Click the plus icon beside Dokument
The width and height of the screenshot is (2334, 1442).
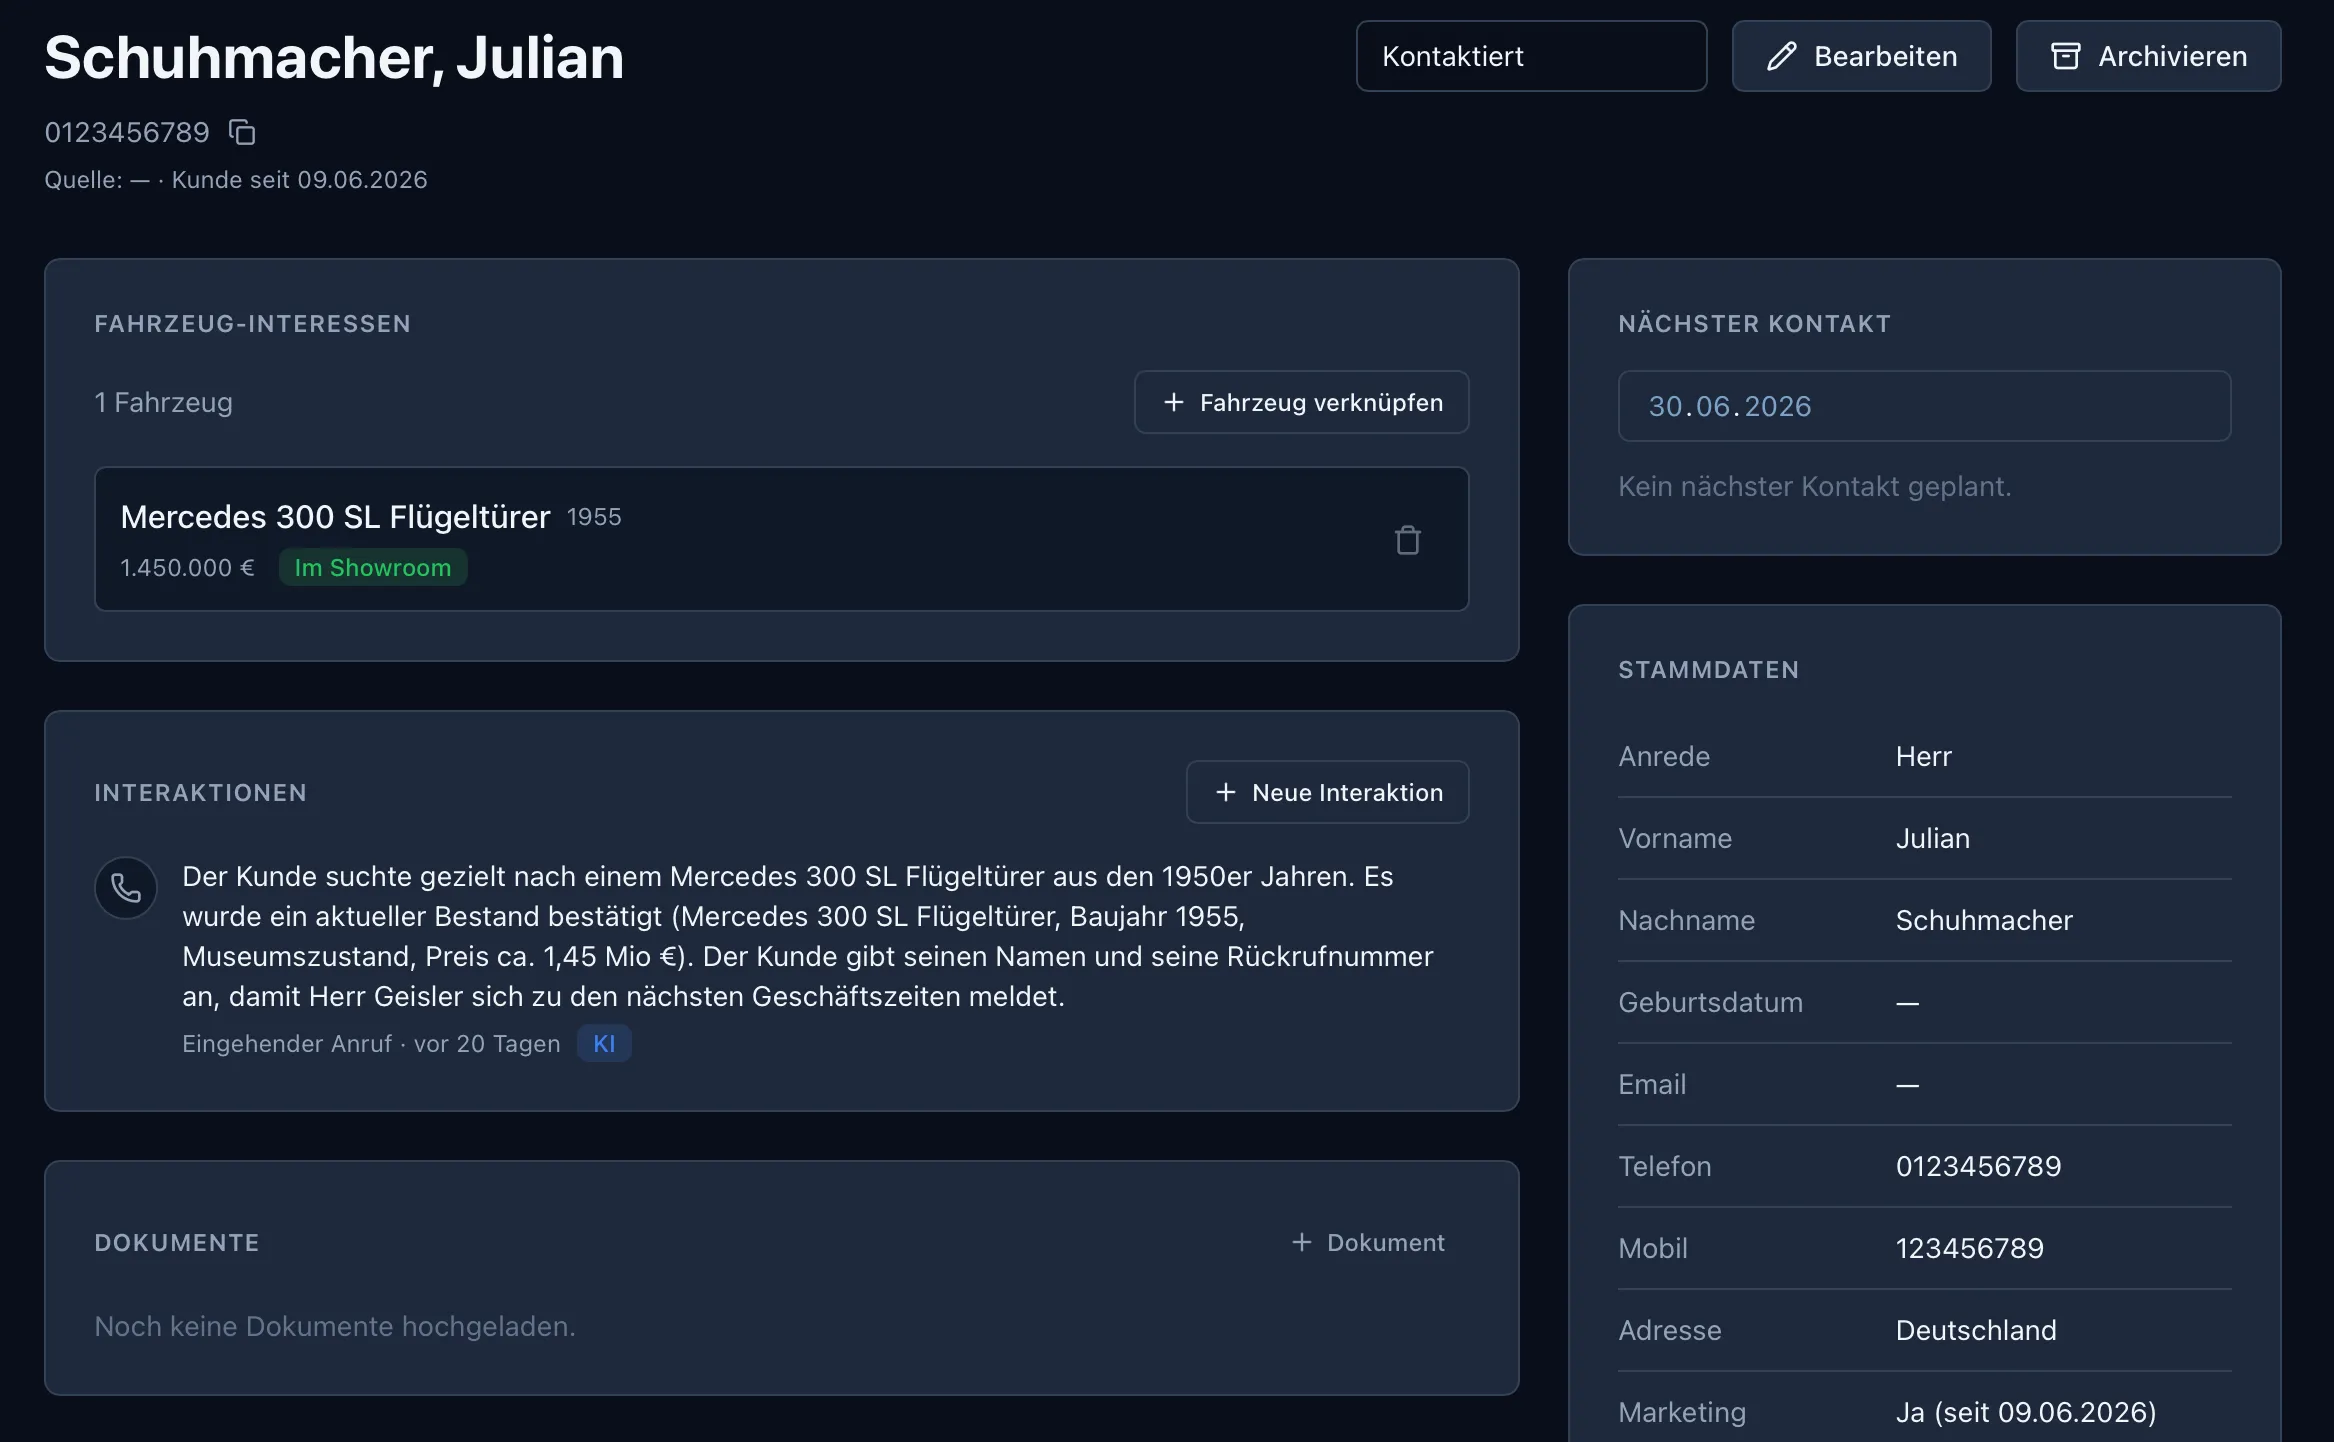pos(1301,1242)
